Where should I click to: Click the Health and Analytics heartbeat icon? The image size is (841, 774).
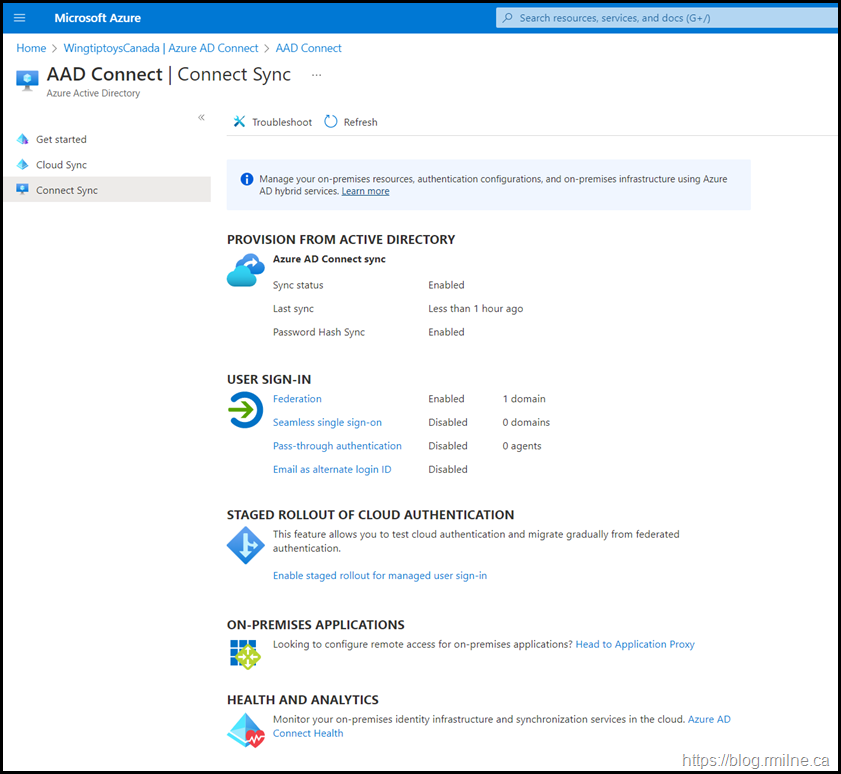point(245,730)
